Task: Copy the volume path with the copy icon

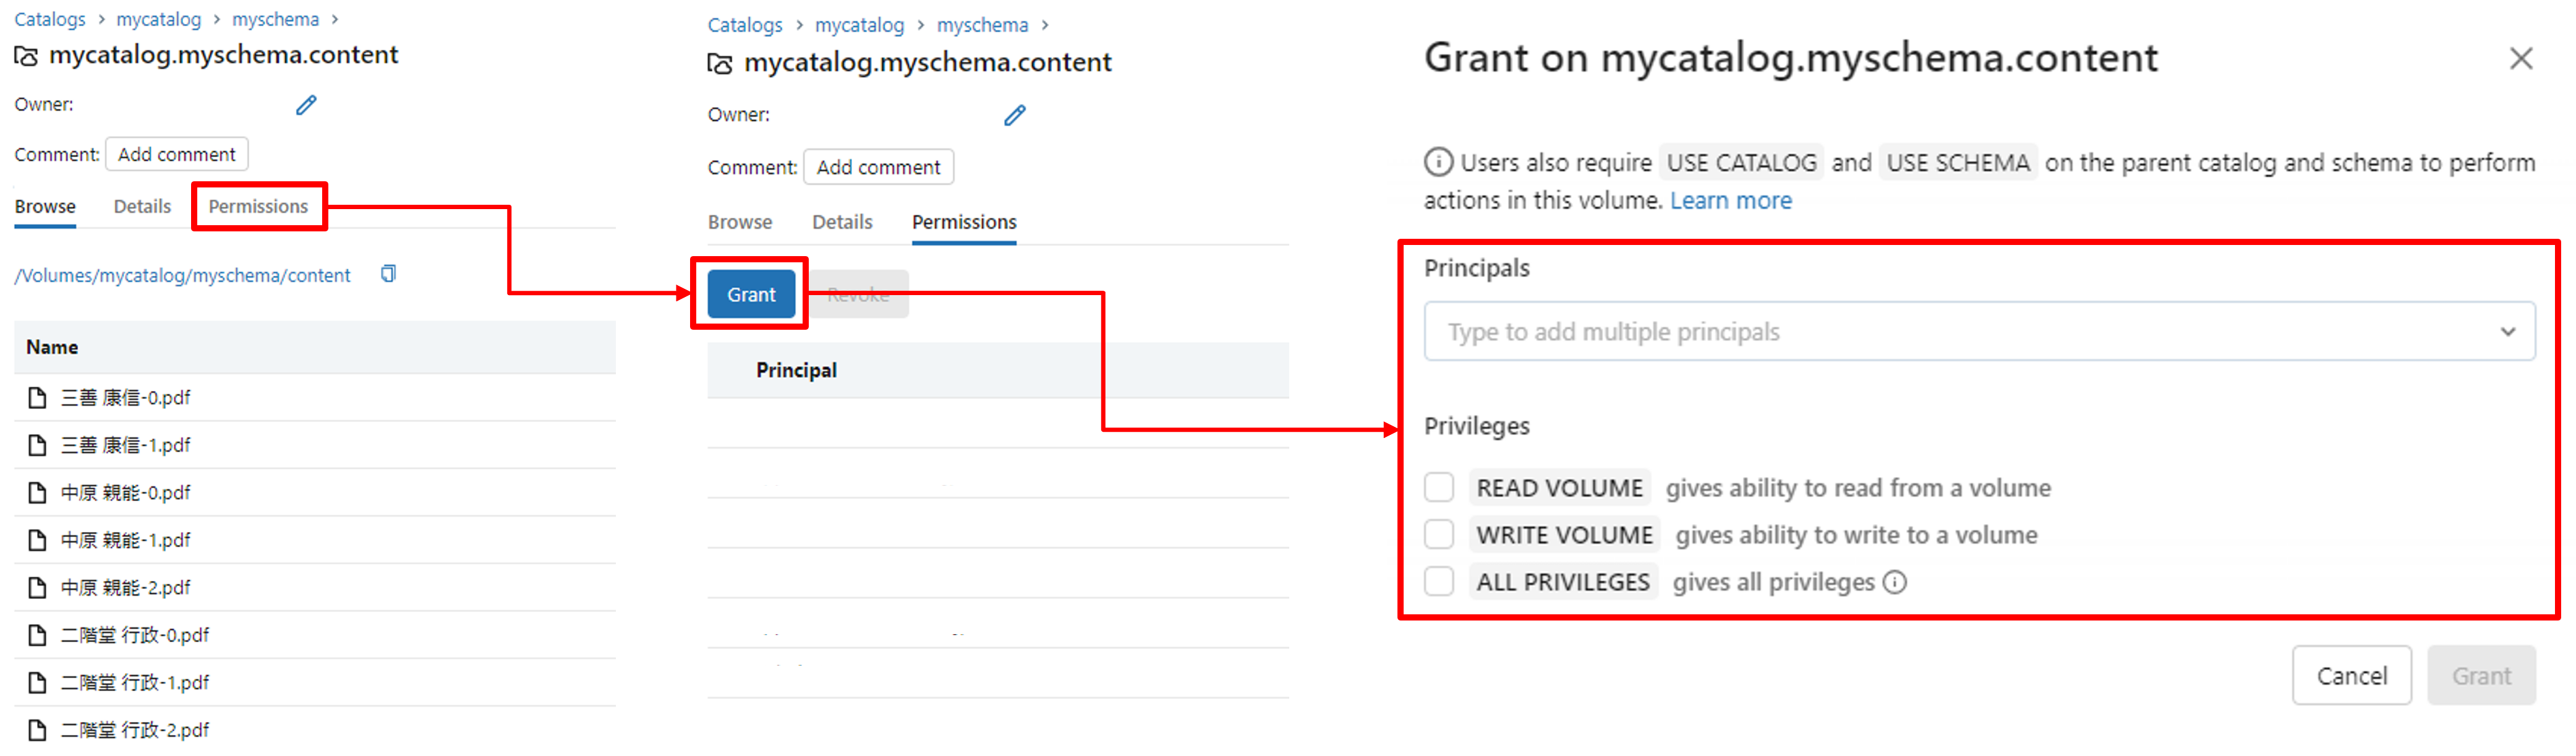Action: [x=388, y=274]
